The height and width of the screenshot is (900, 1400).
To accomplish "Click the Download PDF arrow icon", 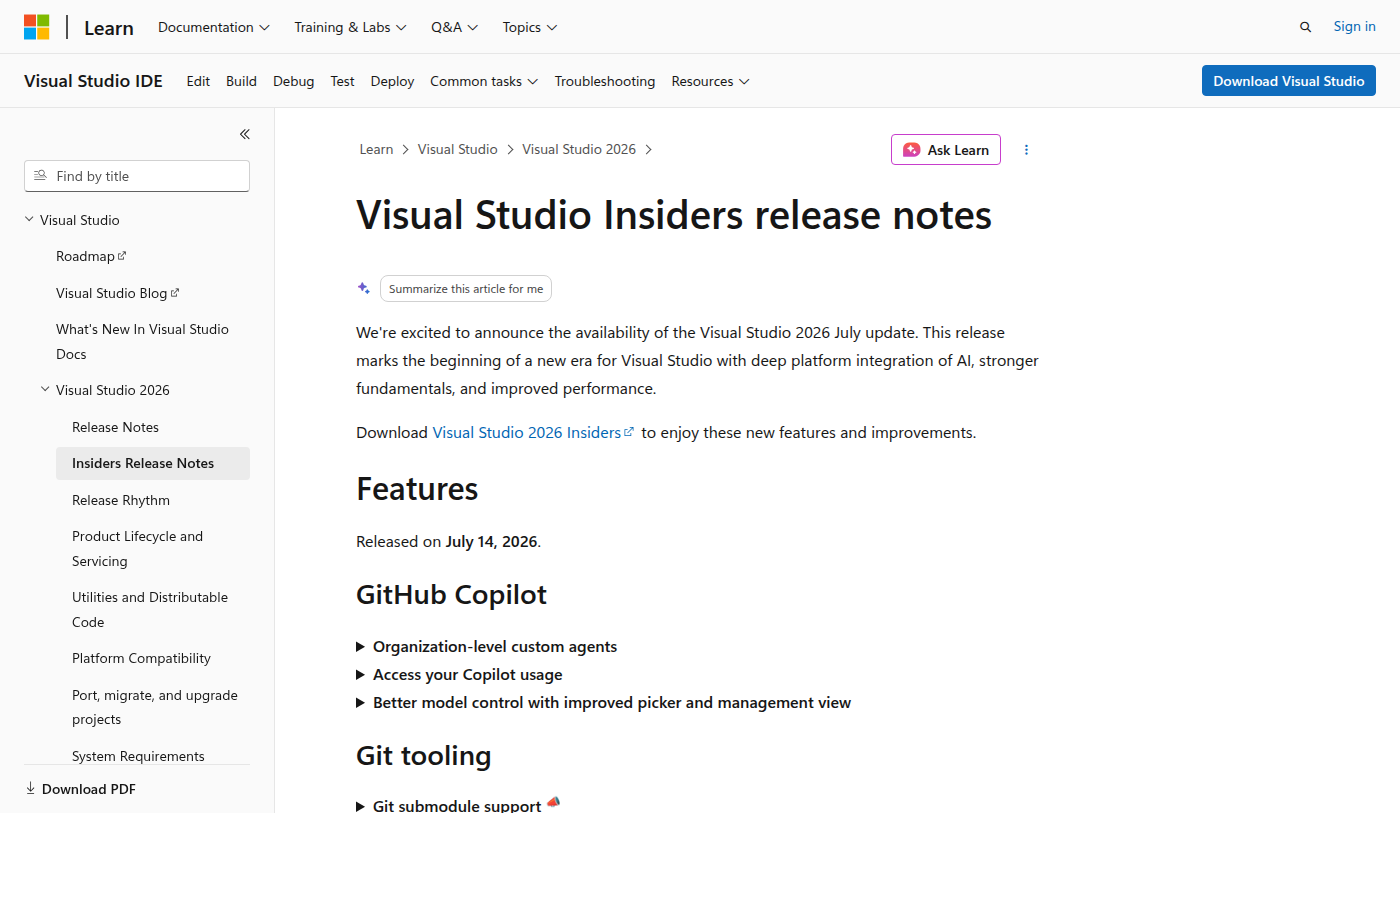I will point(30,788).
